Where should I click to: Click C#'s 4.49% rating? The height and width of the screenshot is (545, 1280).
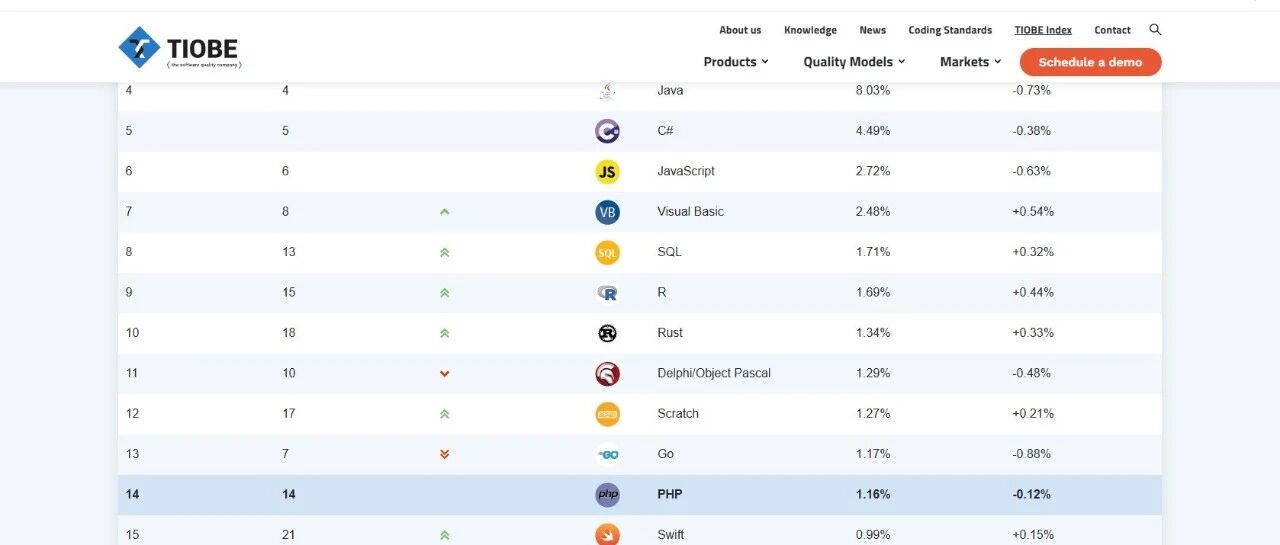coord(873,131)
